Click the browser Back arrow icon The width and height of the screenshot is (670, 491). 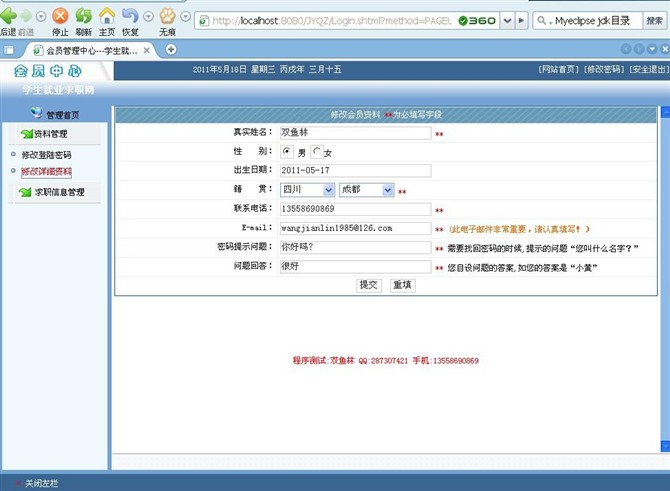(x=8, y=16)
